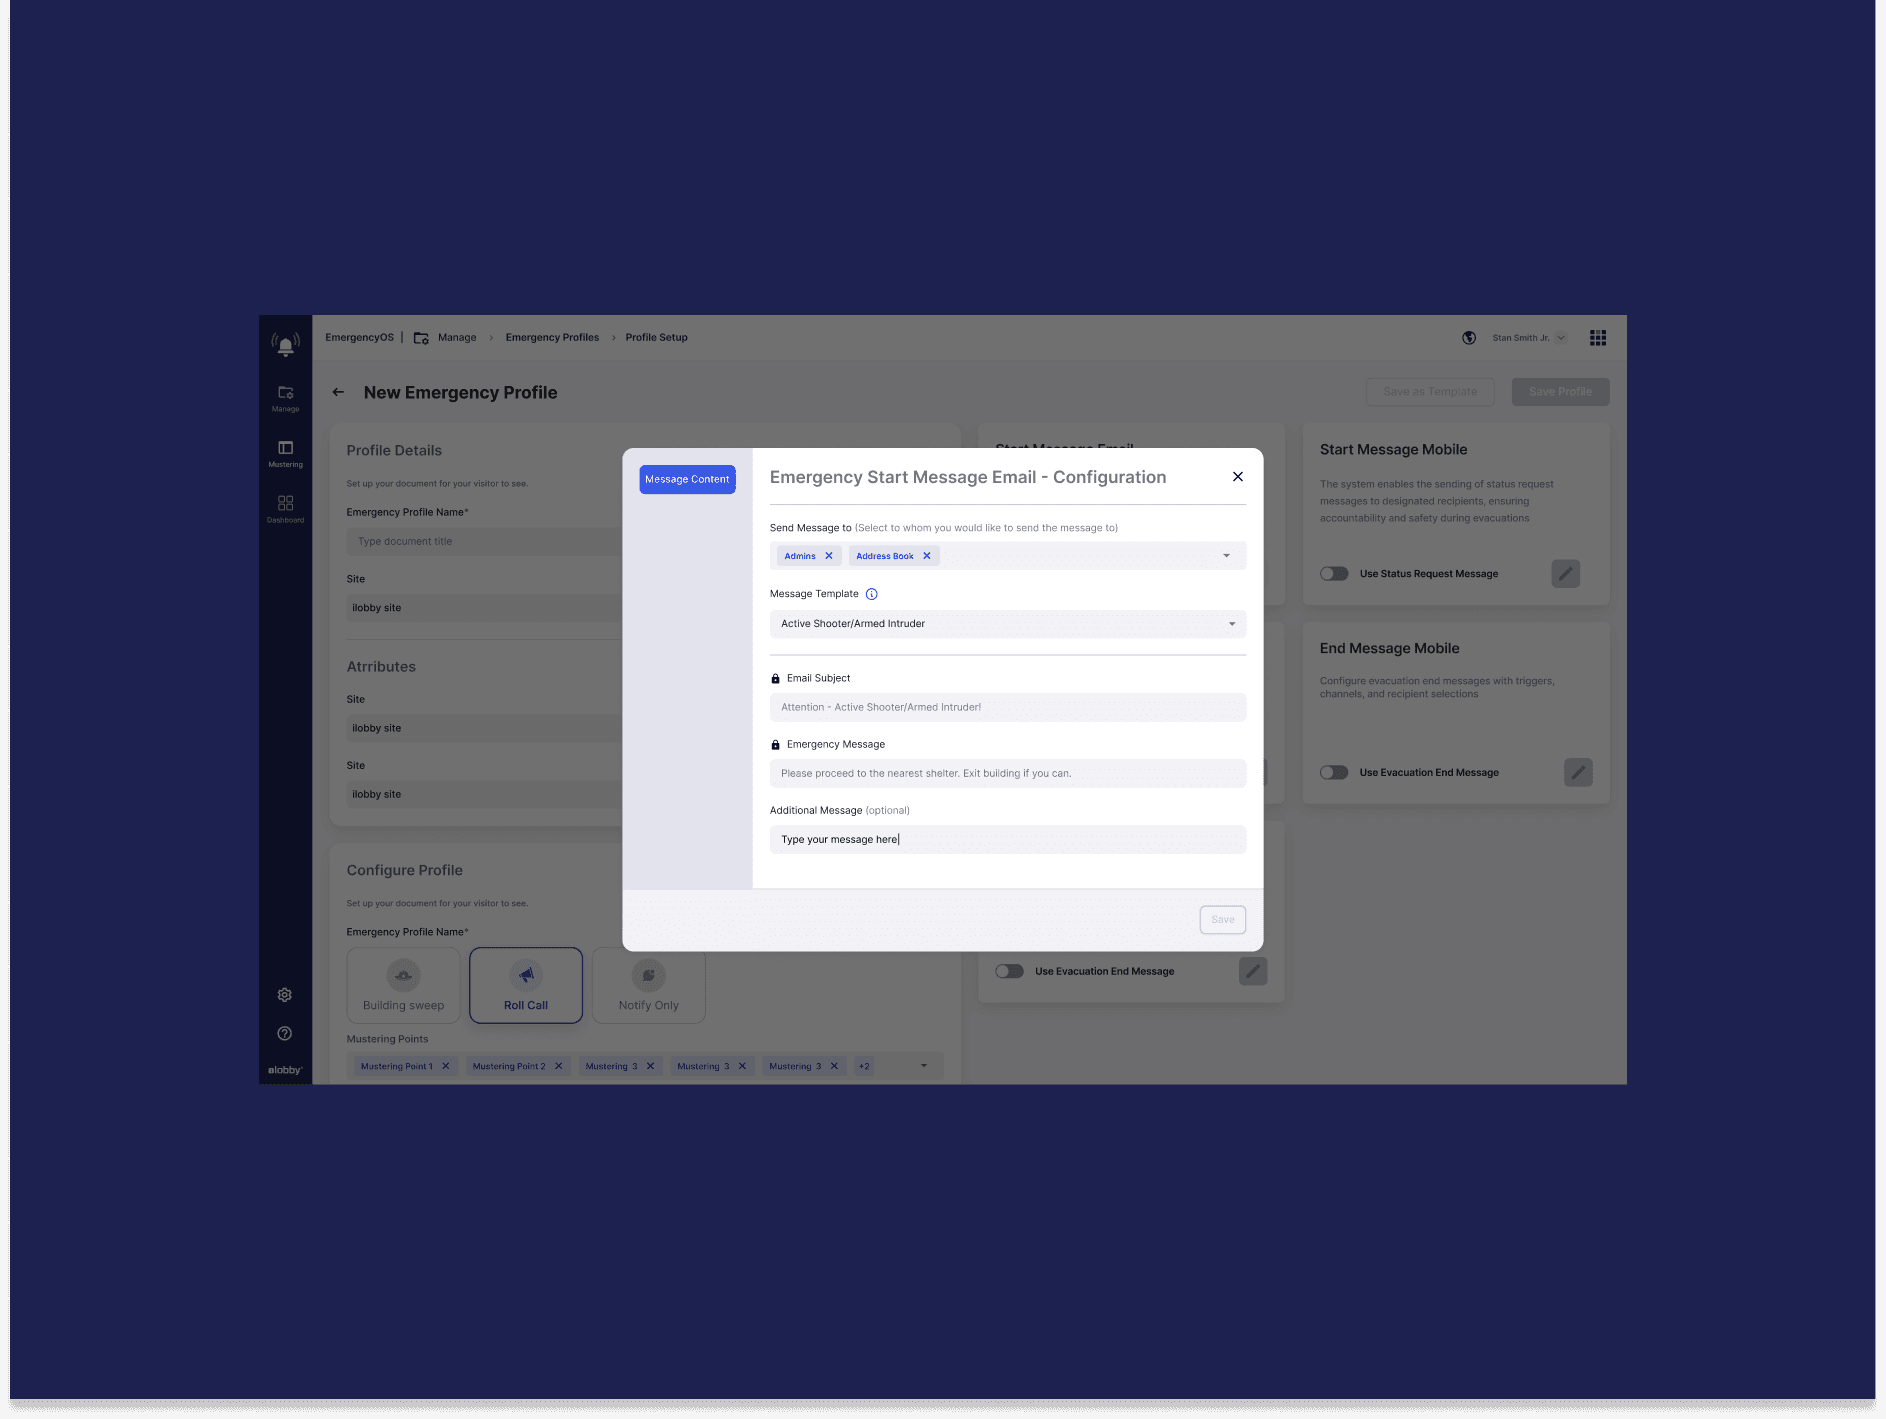Click the back arrow beside New Emergency Profile
This screenshot has height=1419, width=1886.
338,392
